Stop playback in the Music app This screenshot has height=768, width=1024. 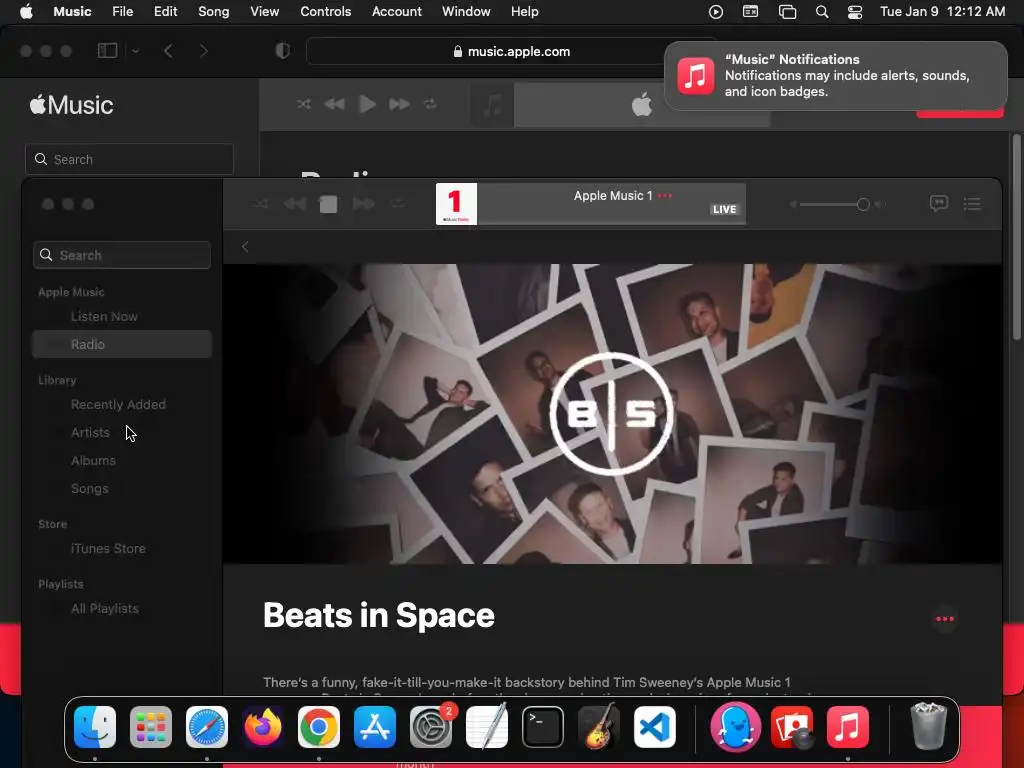coord(328,204)
